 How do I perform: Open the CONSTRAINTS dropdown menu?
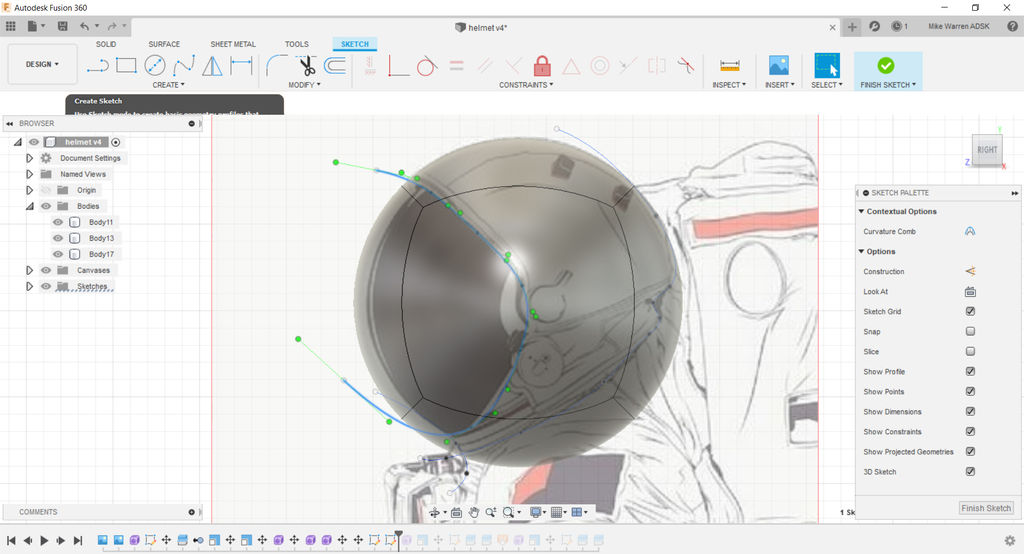(527, 85)
